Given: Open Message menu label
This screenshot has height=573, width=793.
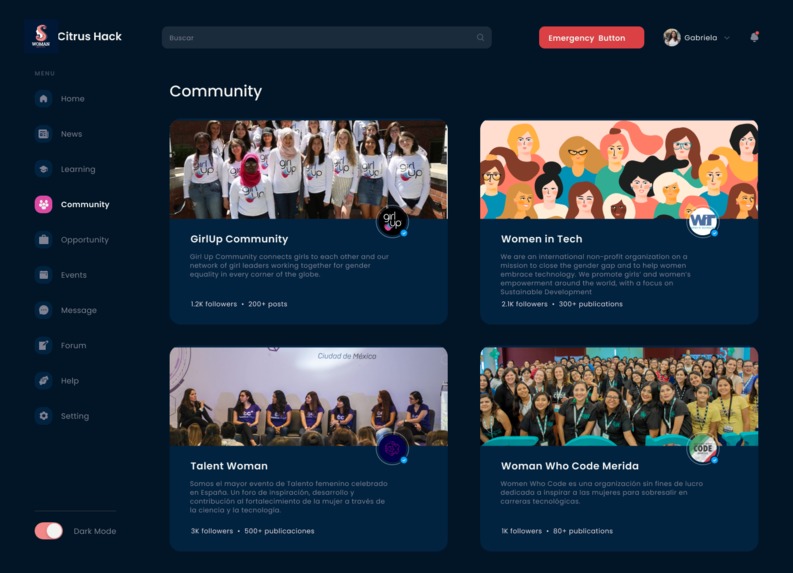Looking at the screenshot, I should pos(78,310).
